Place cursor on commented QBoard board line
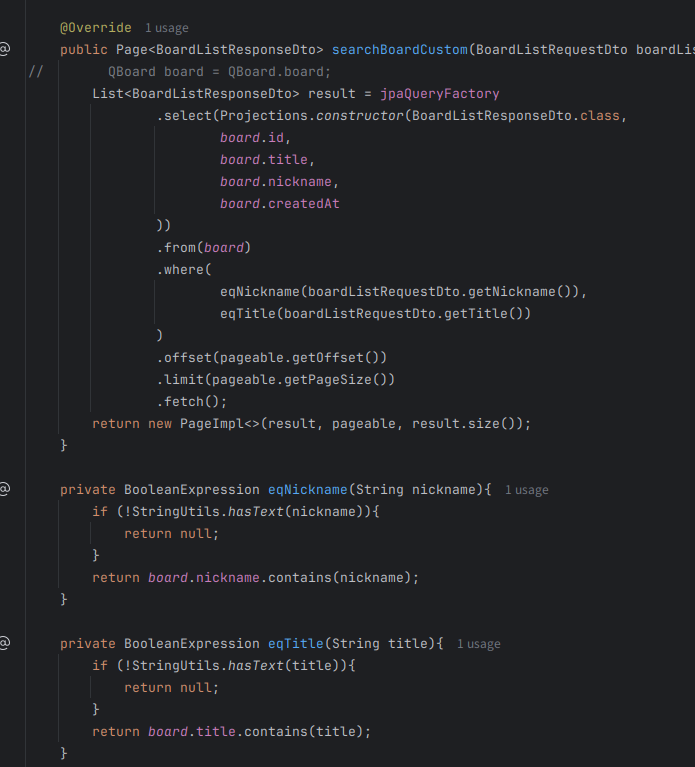Screen dimensions: 695x767 [218, 72]
